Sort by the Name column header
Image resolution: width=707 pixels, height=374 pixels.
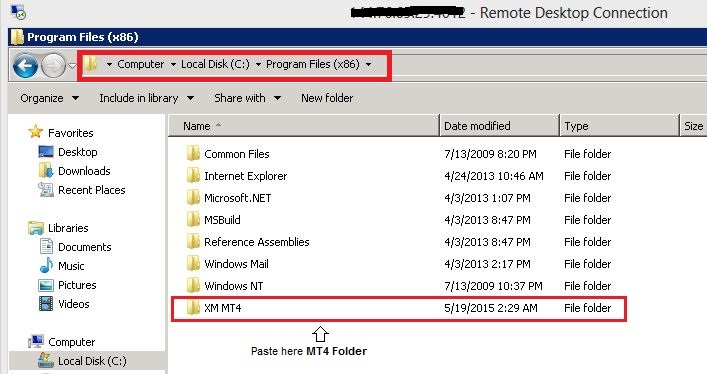(304, 126)
